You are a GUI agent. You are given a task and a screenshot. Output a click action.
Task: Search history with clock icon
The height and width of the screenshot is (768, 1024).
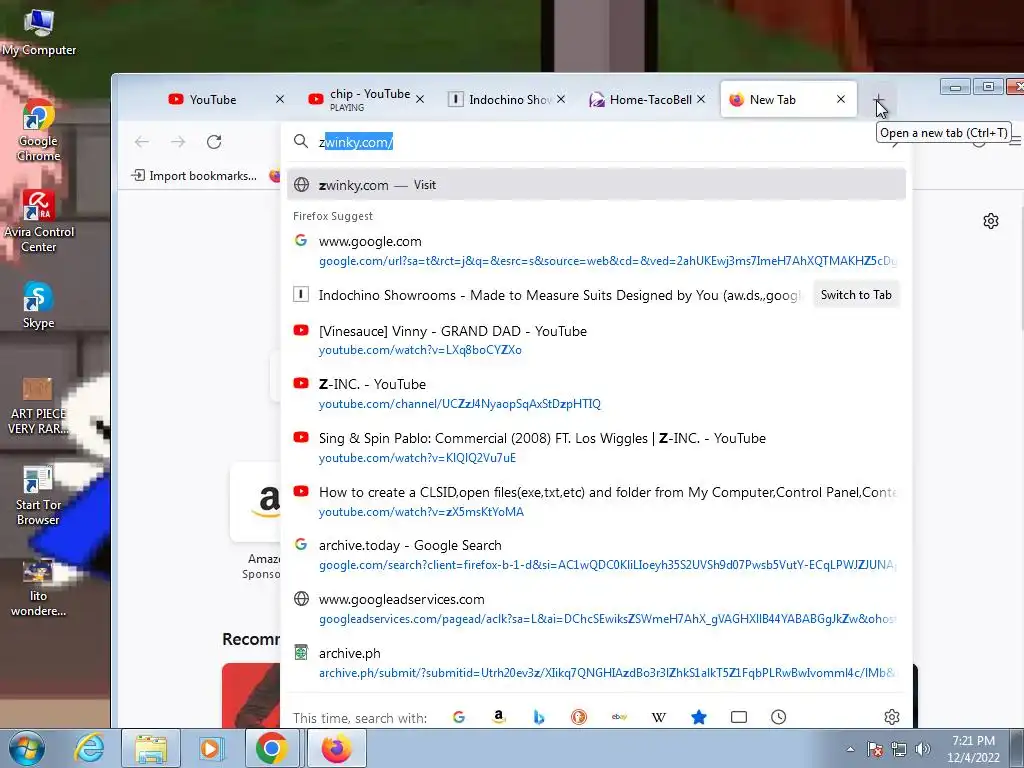click(778, 717)
